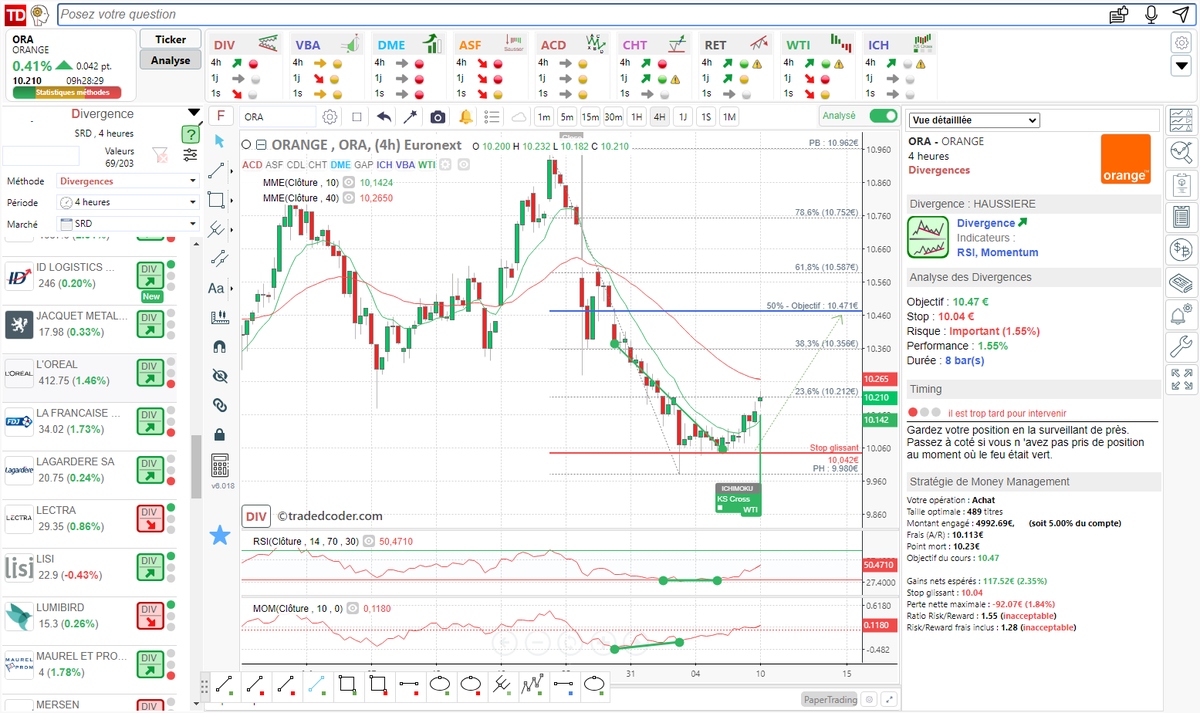
Task: Expand the rectangle tool submenu arrow
Action: click(x=231, y=200)
